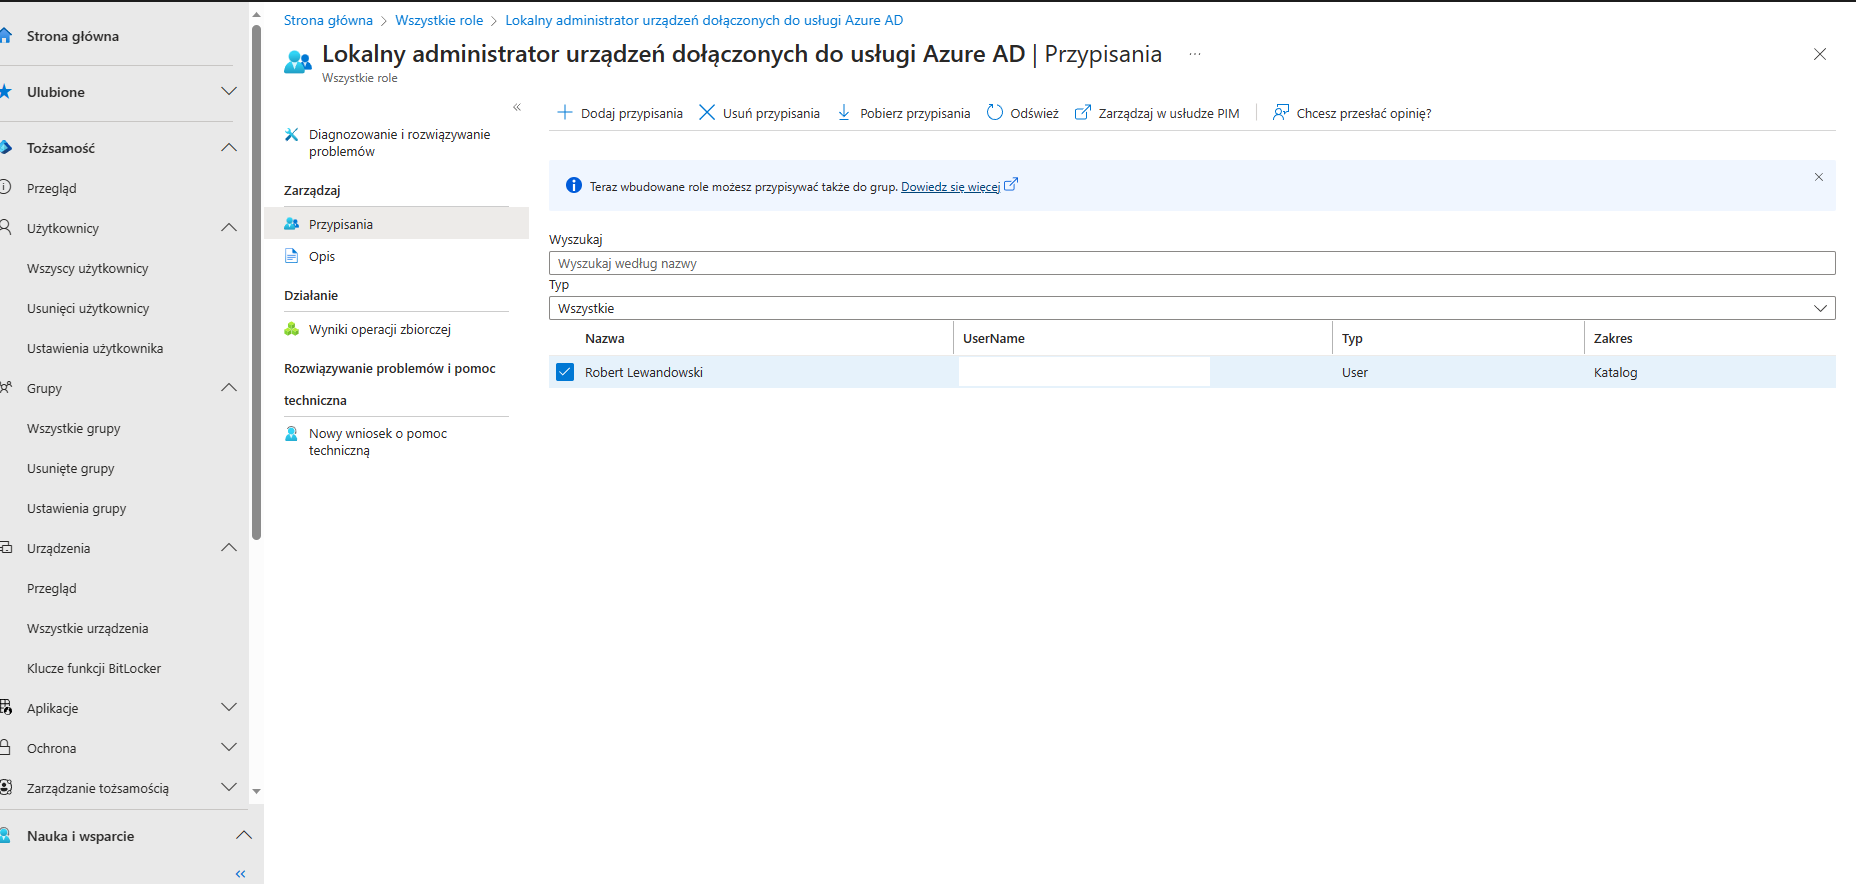
Task: Click the Dowiedz się więcej link
Action: pyautogui.click(x=950, y=187)
